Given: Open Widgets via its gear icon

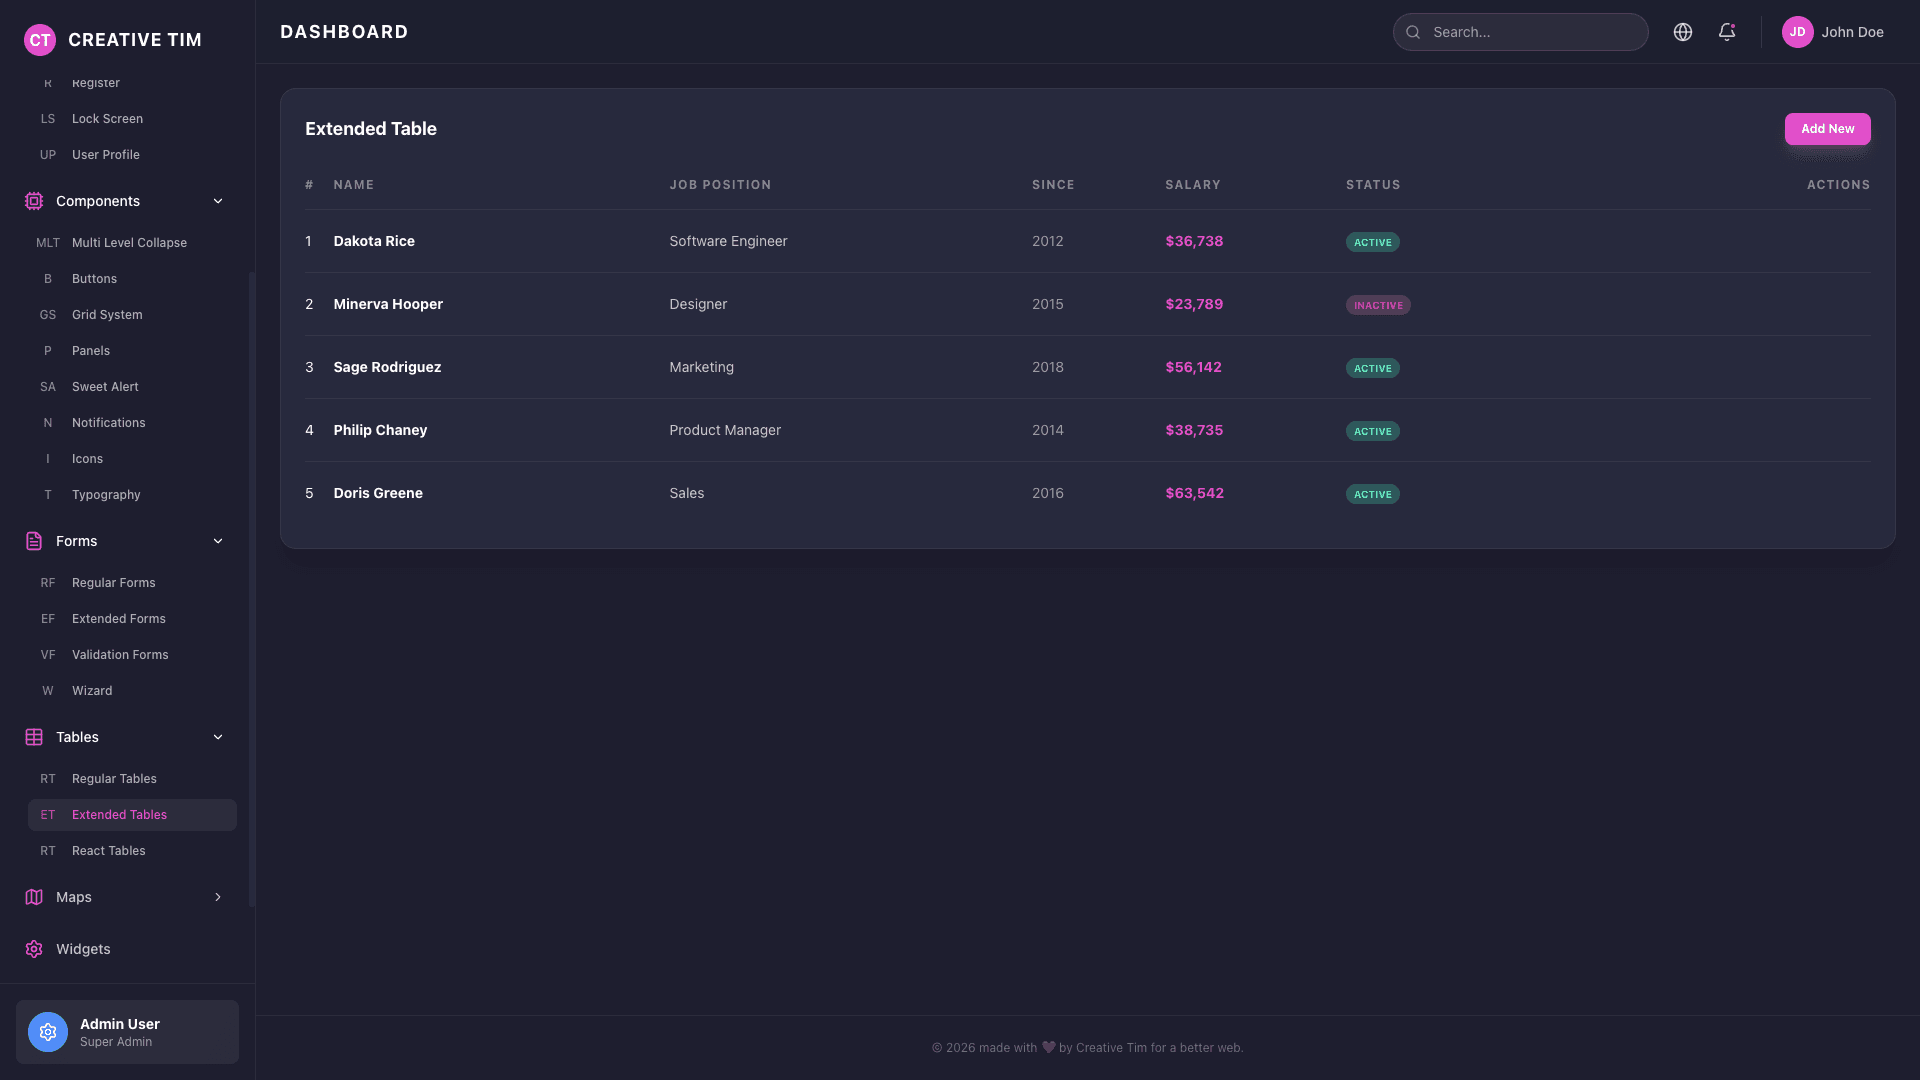Looking at the screenshot, I should point(34,949).
